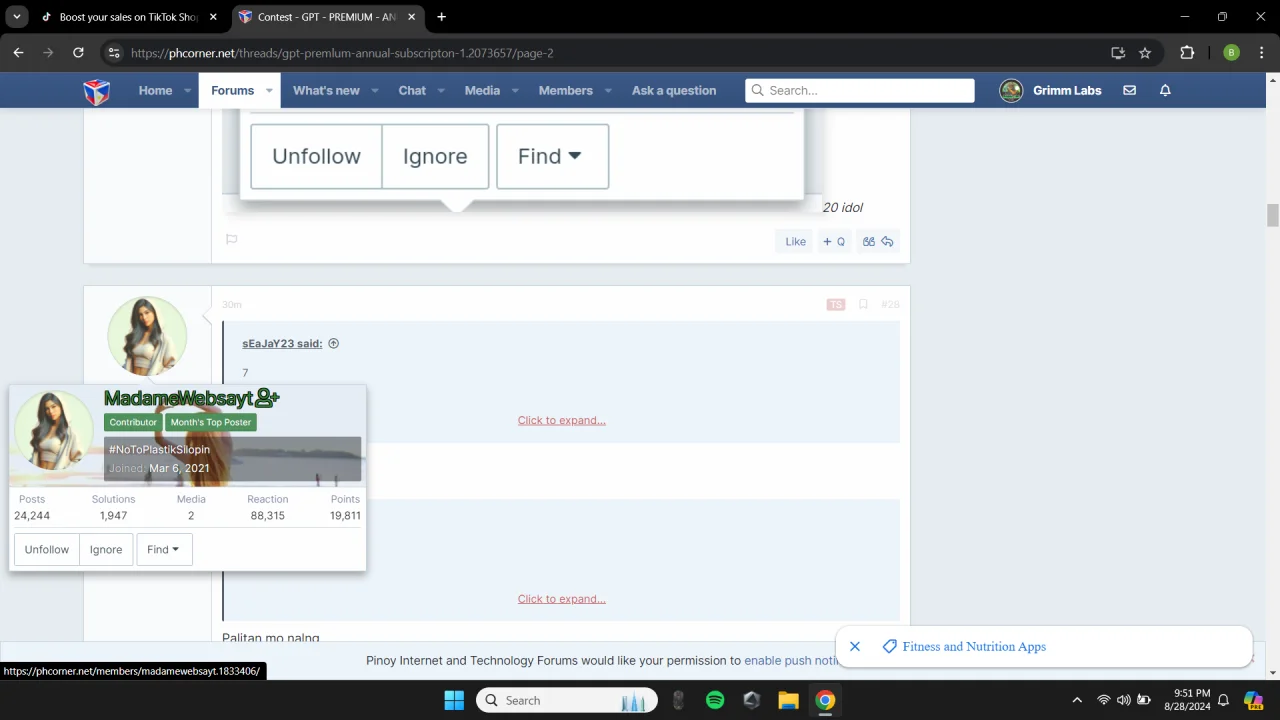Image resolution: width=1280 pixels, height=720 pixels.
Task: Click the first Click to expand link
Action: tap(562, 420)
